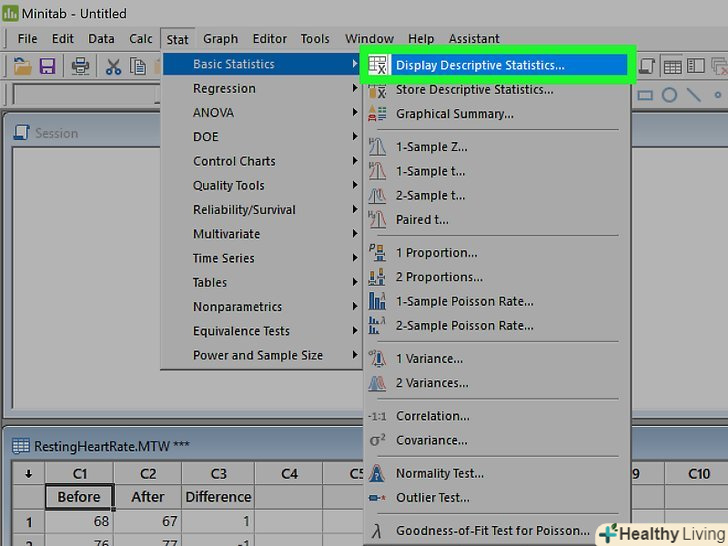The width and height of the screenshot is (728, 546).
Task: Open the Edit menu
Action: point(63,39)
